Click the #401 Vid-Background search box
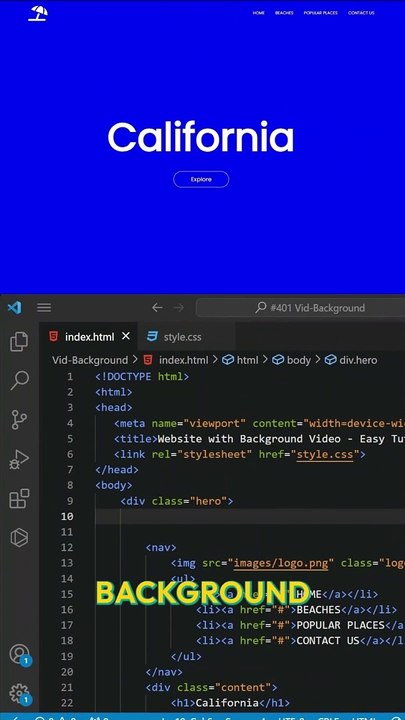Viewport: 405px width, 720px height. pyautogui.click(x=300, y=308)
